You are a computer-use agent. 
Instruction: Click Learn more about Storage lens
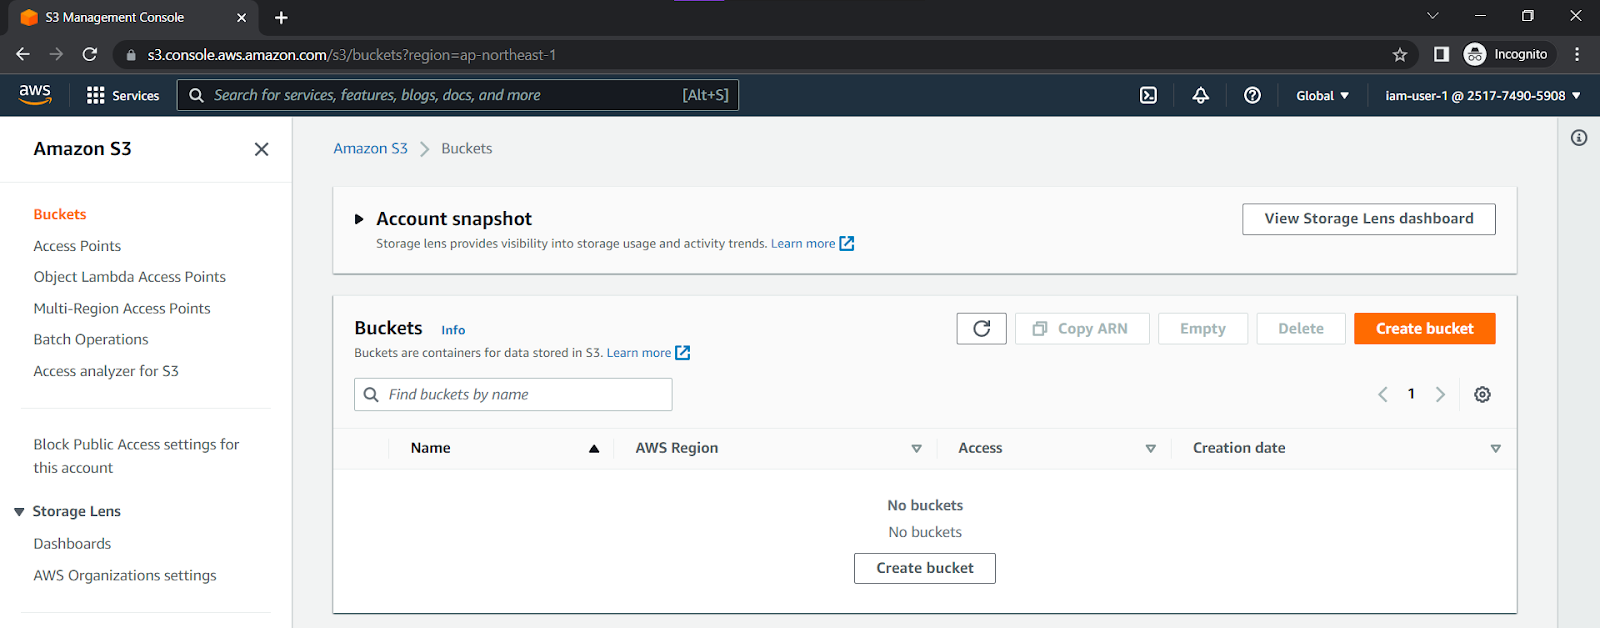[803, 243]
